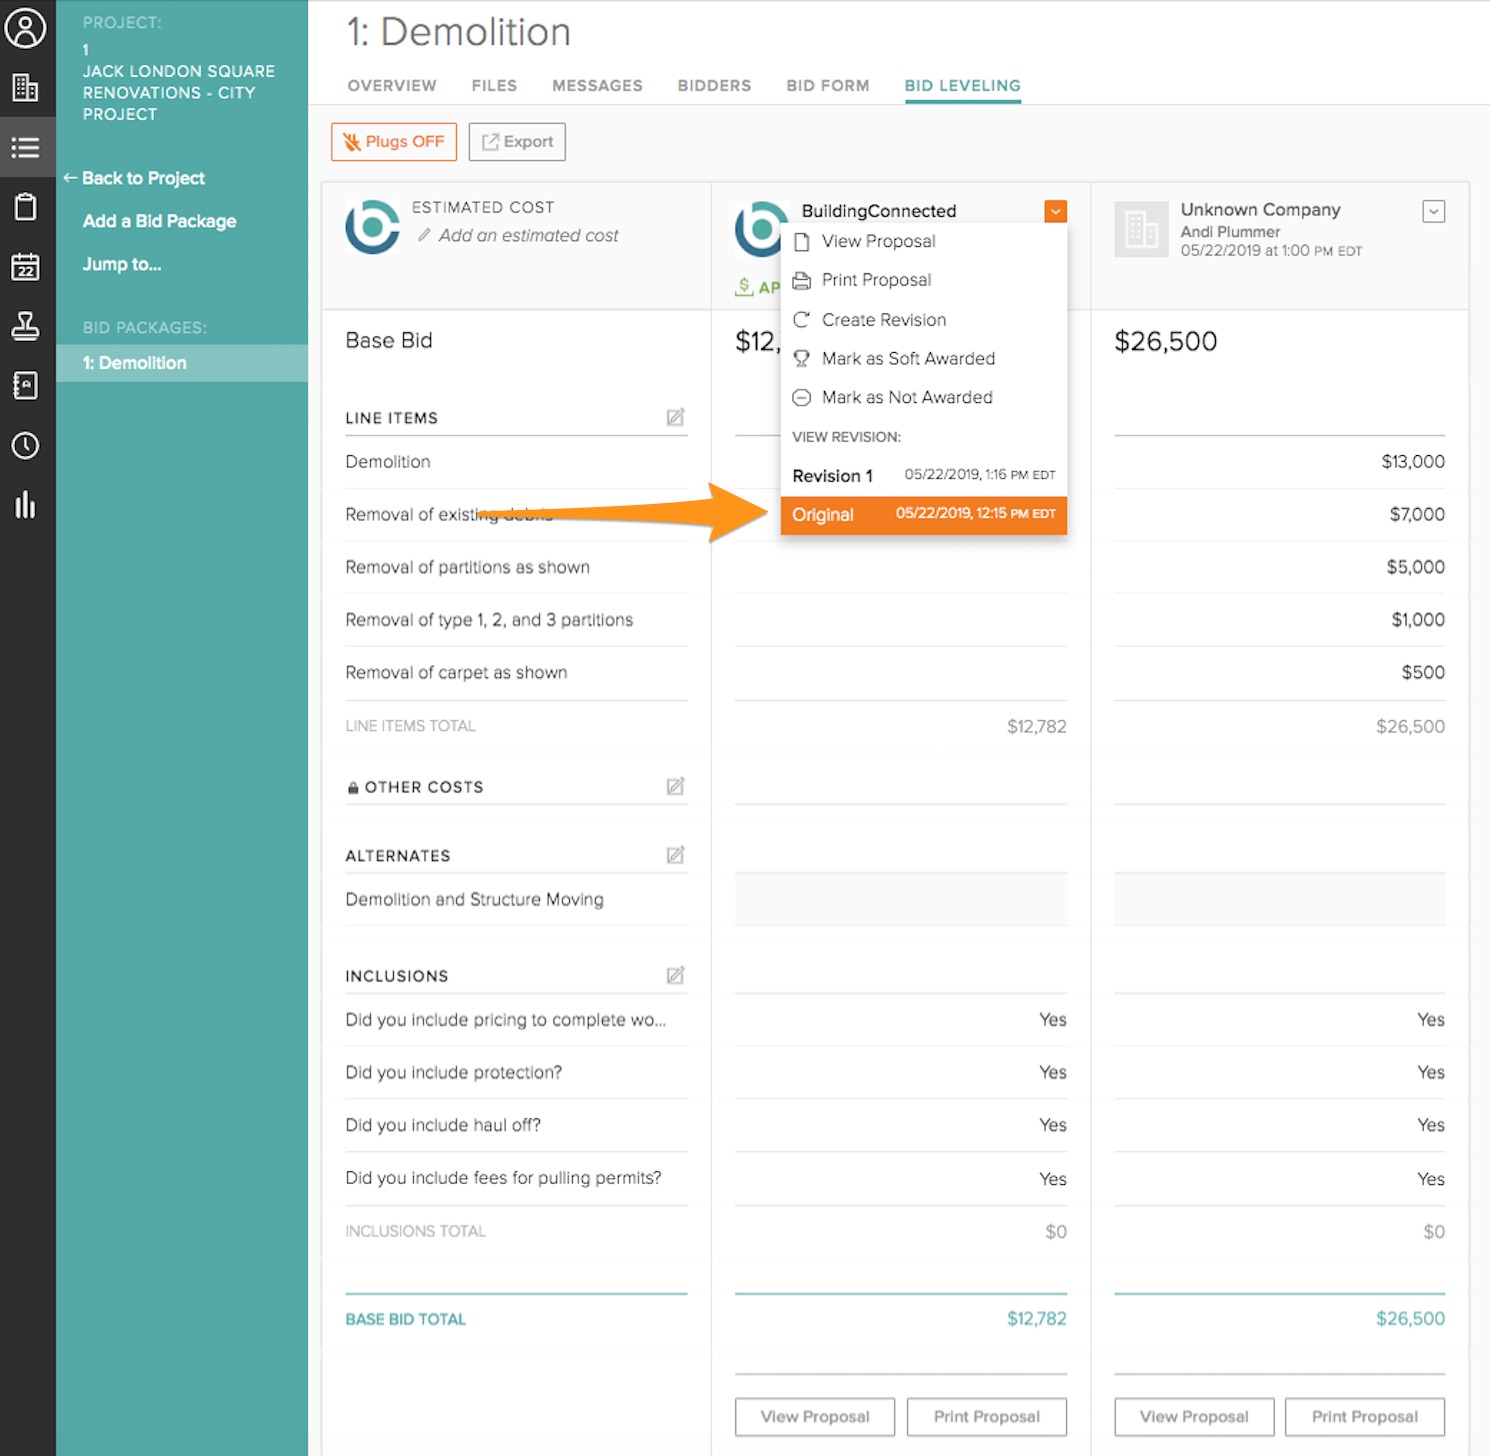Choose Mark as Soft Awarded

907,358
